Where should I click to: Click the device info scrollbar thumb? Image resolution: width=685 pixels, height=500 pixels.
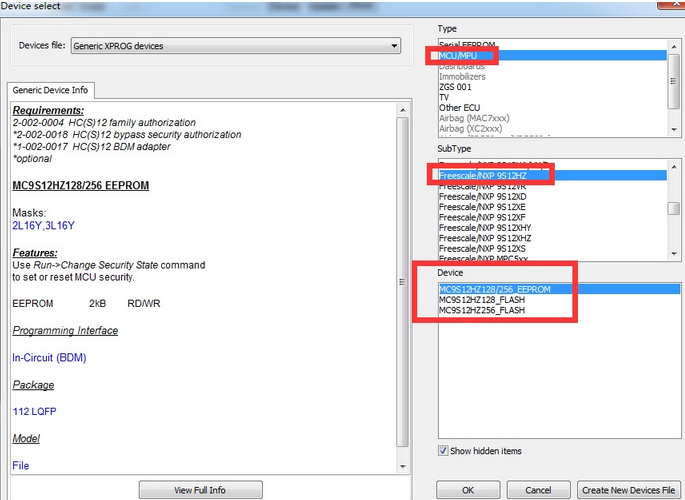pyautogui.click(x=402, y=282)
